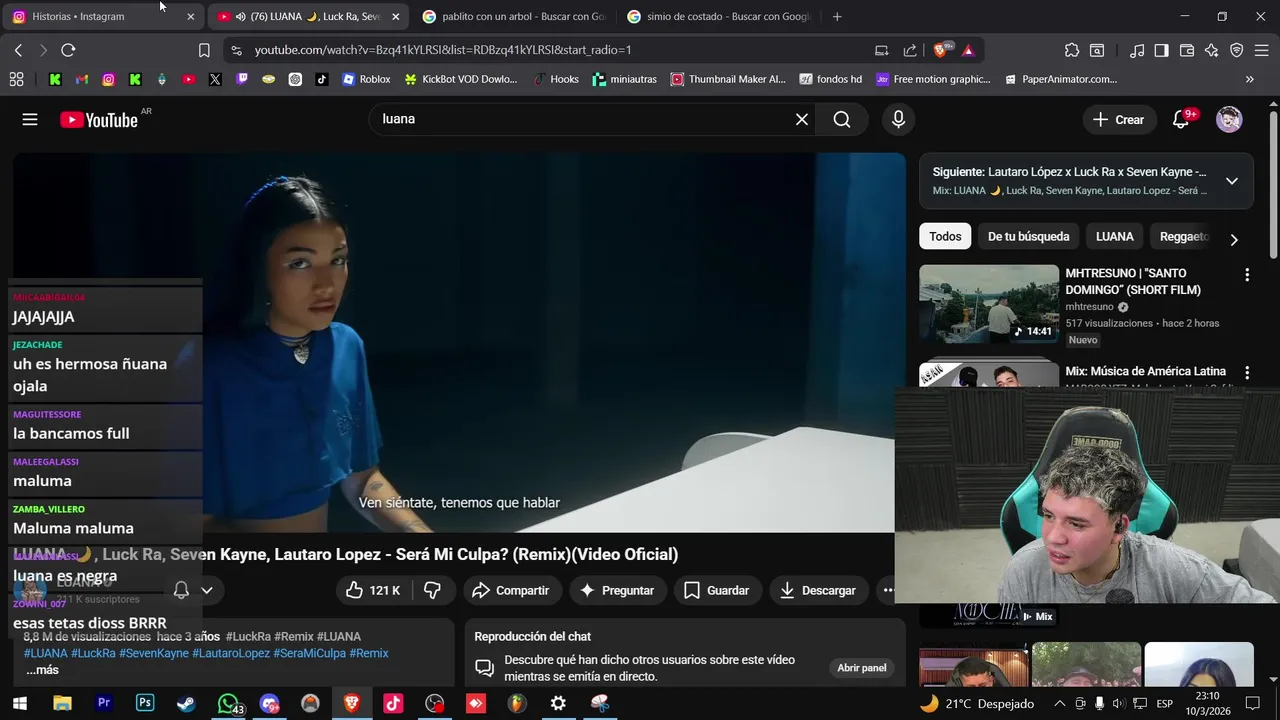This screenshot has height=720, width=1280.
Task: Go back with the browser back arrow
Action: [18, 50]
